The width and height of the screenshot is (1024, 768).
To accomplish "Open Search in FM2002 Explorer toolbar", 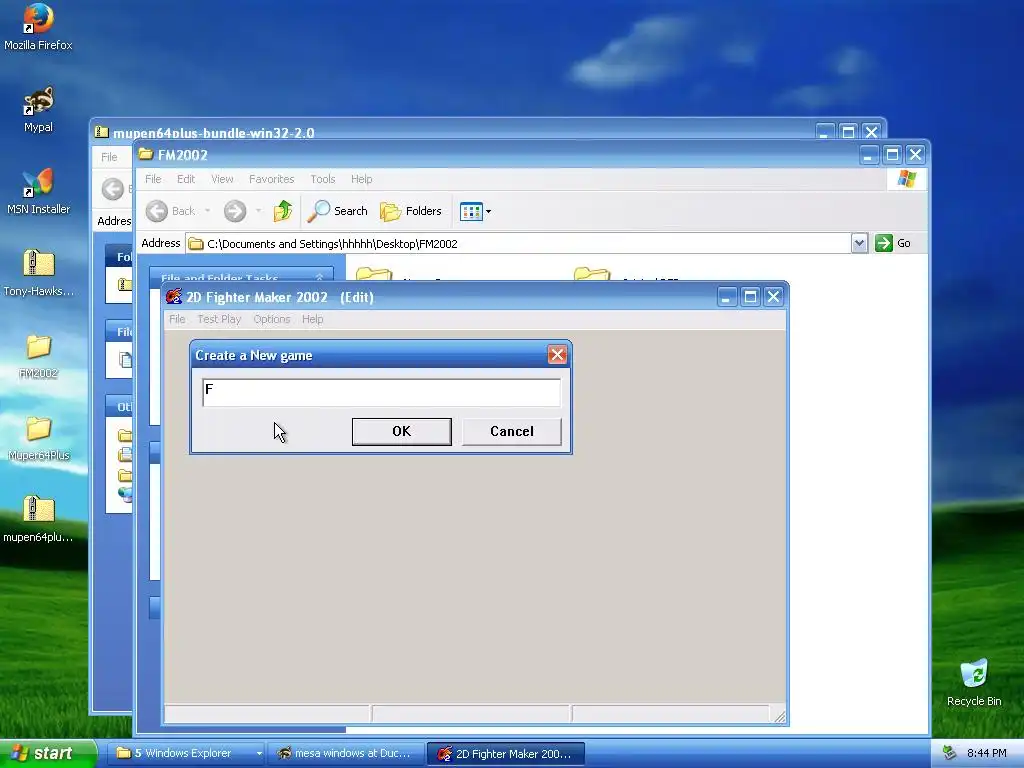I will click(x=338, y=211).
